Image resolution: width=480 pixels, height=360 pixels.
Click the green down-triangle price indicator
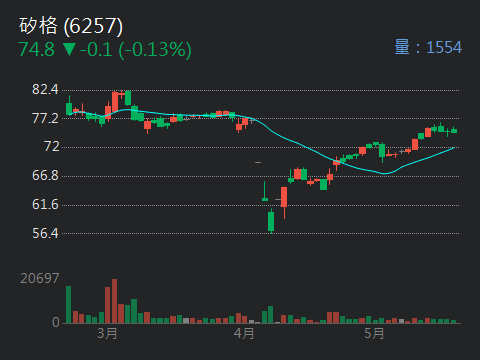pyautogui.click(x=69, y=50)
